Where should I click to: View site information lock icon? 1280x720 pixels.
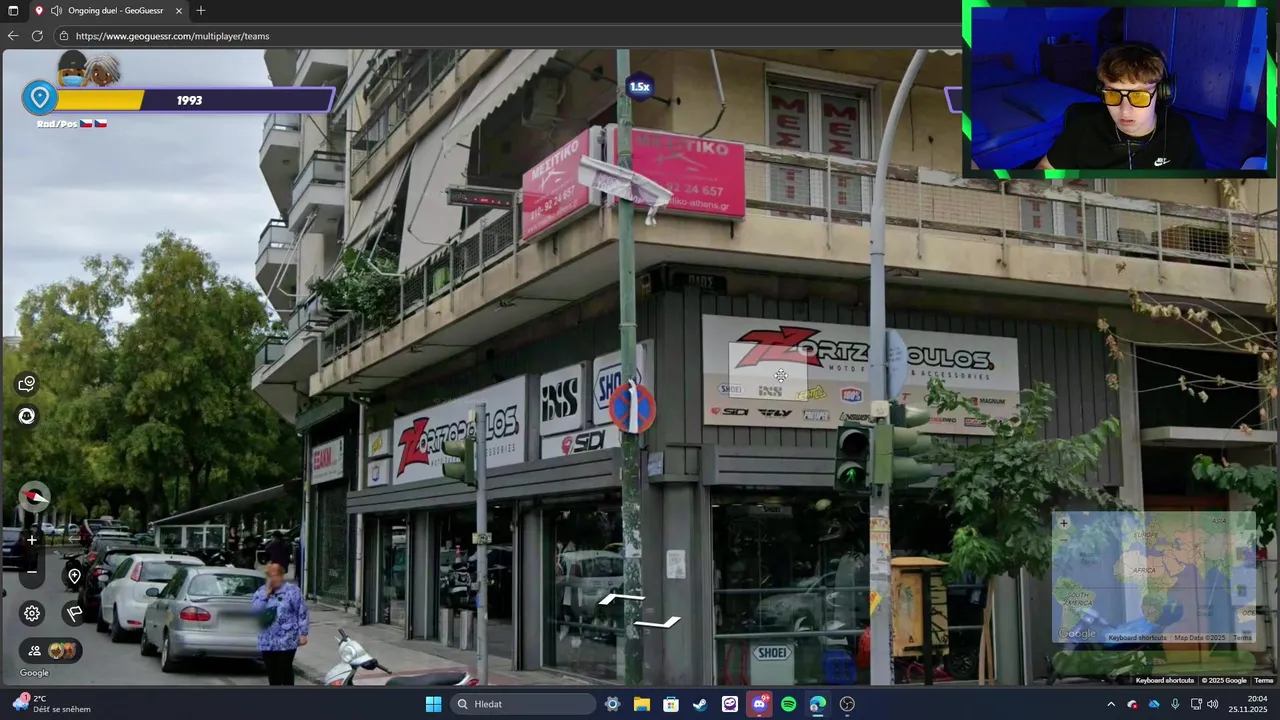(64, 36)
